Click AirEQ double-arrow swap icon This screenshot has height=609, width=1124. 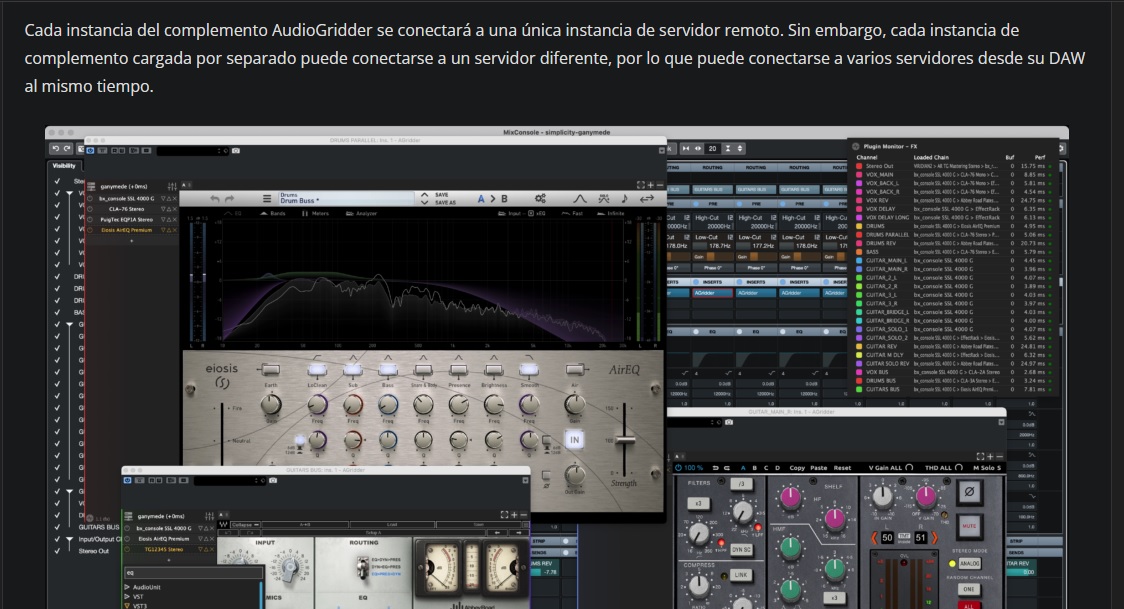coord(647,198)
